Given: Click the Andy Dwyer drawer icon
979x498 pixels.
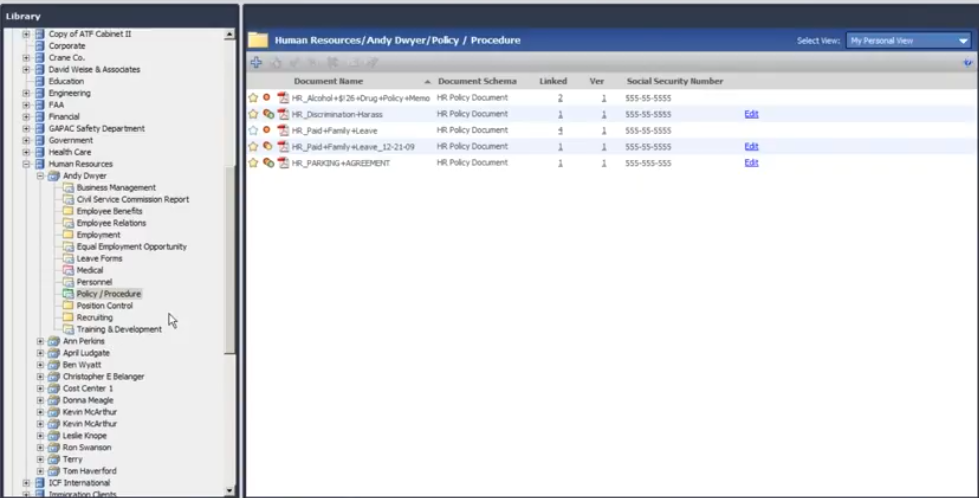Looking at the screenshot, I should click(x=54, y=176).
